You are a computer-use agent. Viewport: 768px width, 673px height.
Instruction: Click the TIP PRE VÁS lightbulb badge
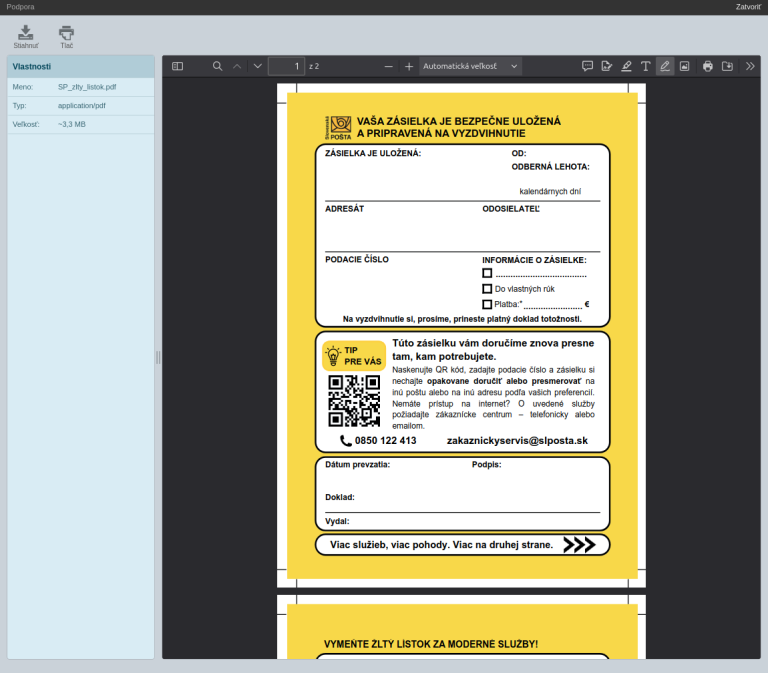(354, 356)
